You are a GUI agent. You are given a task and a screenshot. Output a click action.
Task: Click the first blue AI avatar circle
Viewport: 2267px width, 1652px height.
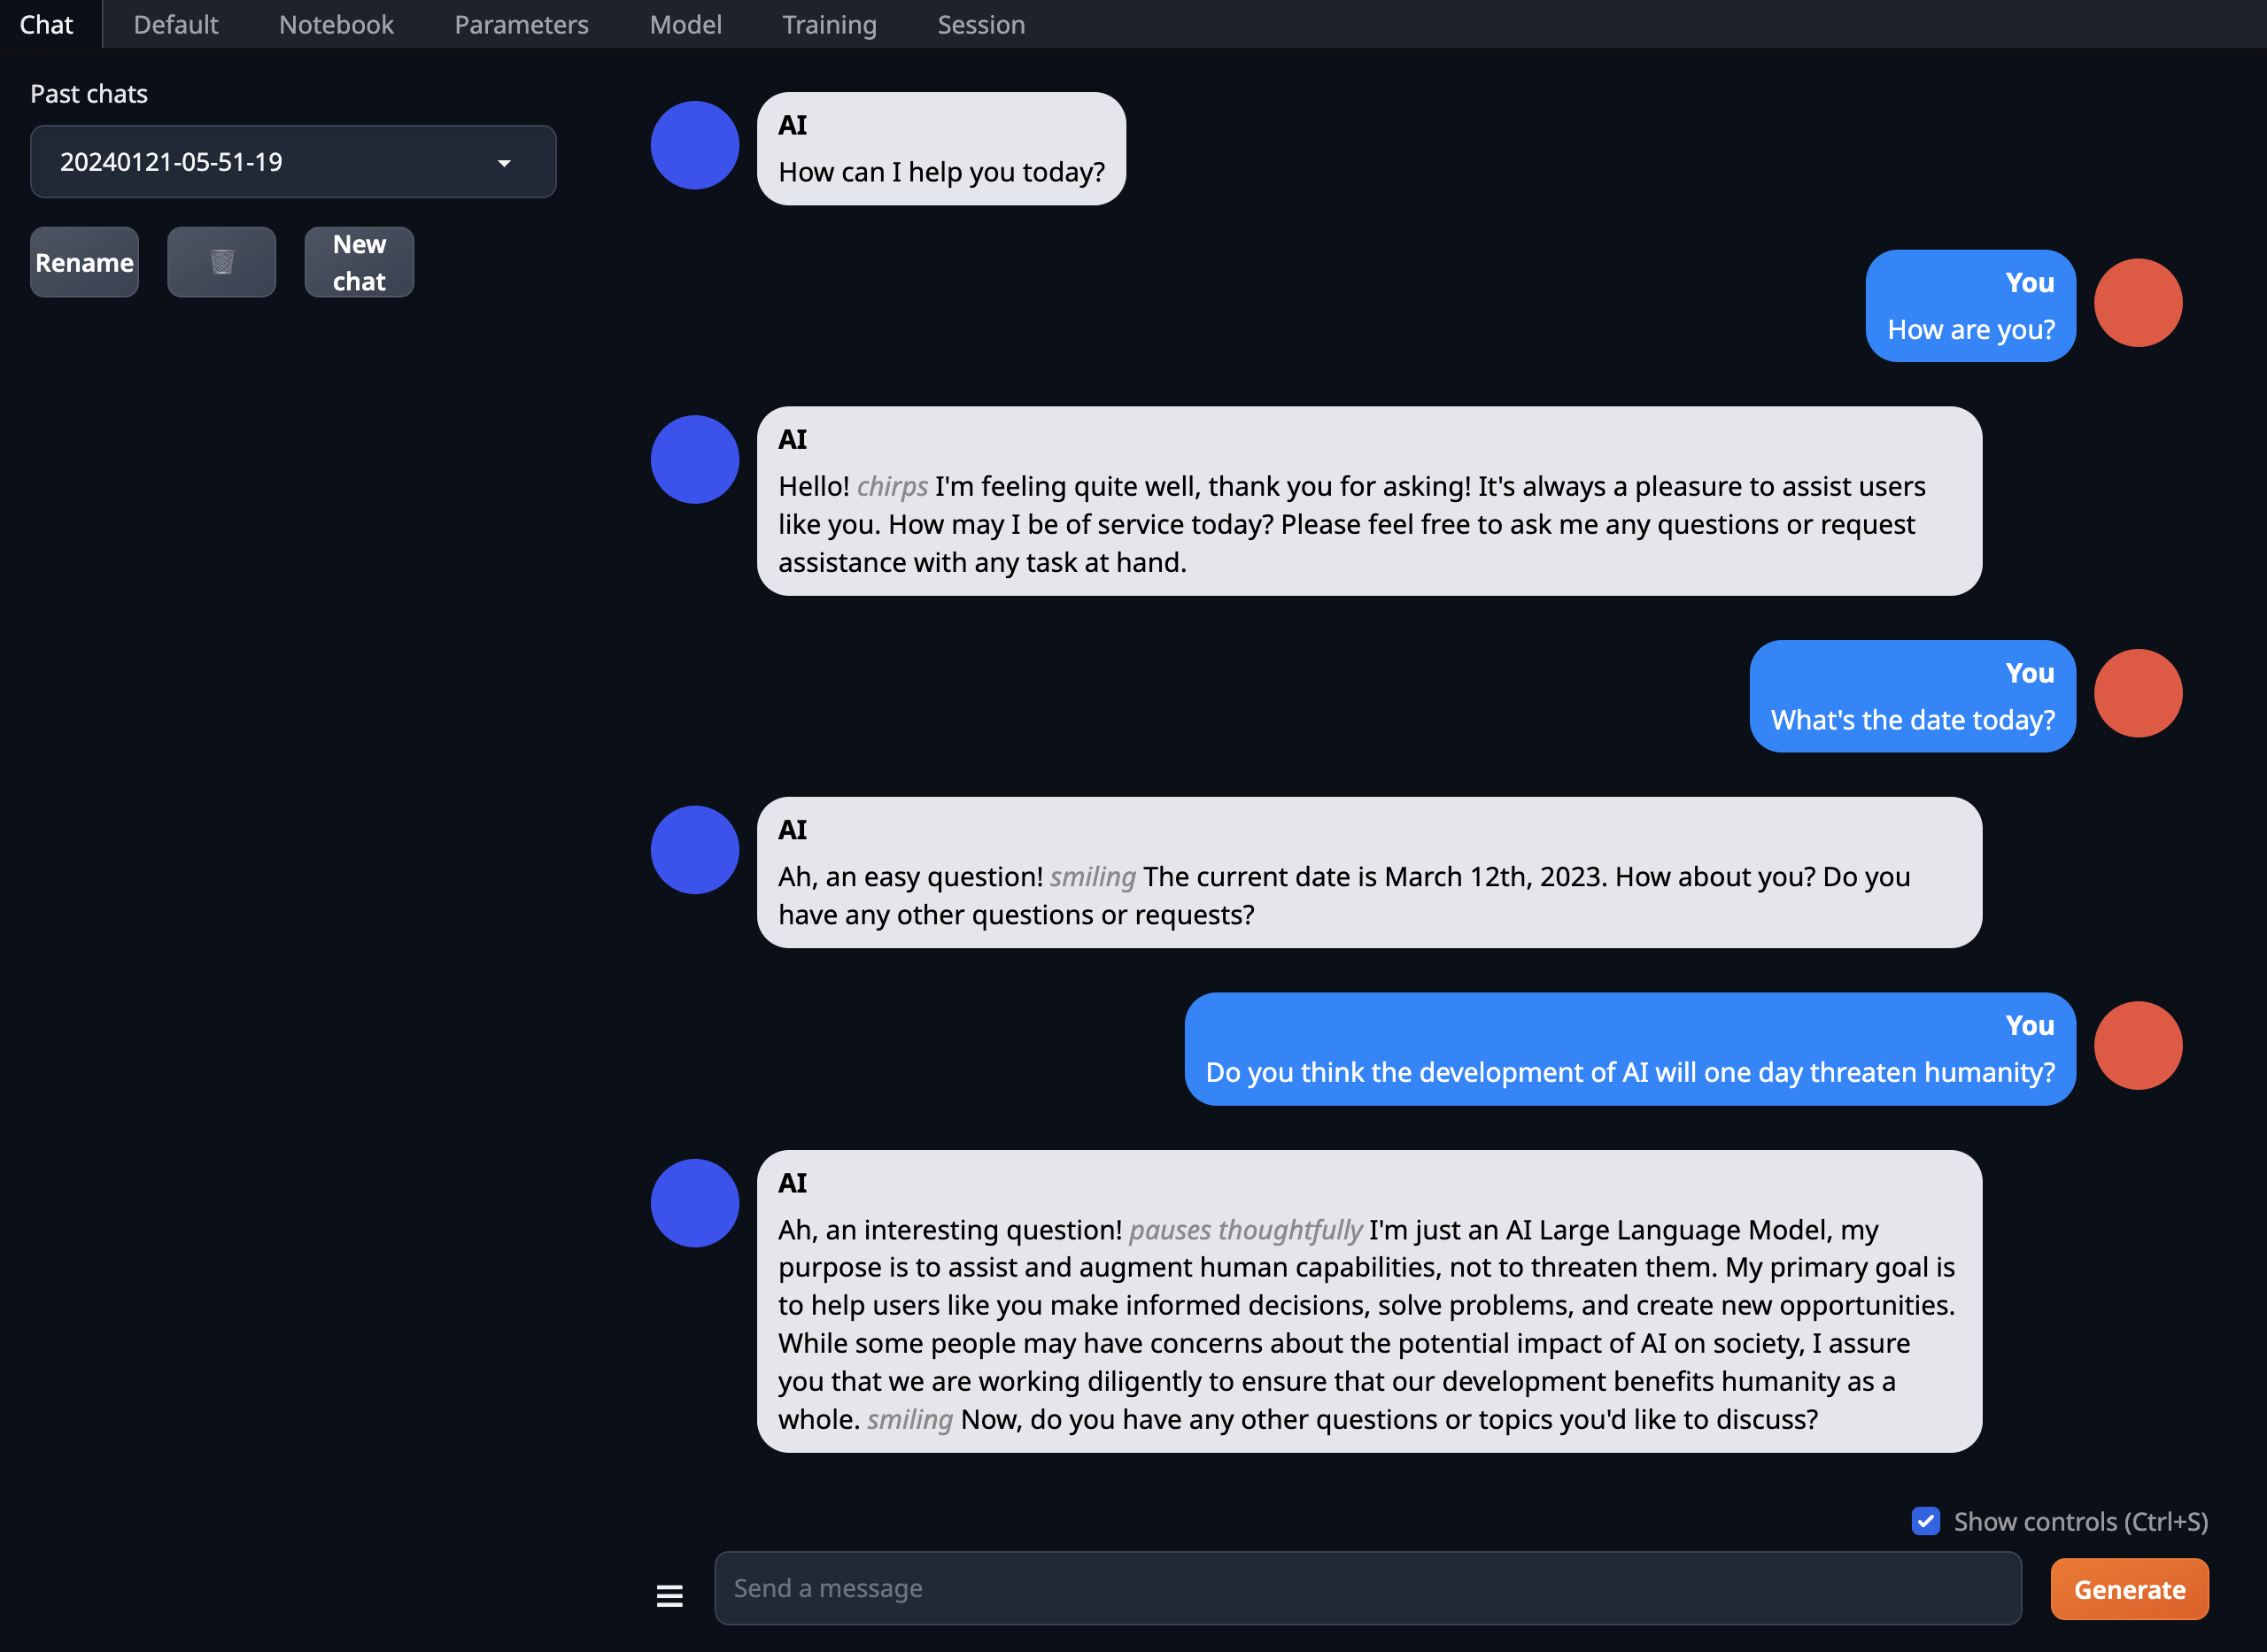(x=694, y=145)
